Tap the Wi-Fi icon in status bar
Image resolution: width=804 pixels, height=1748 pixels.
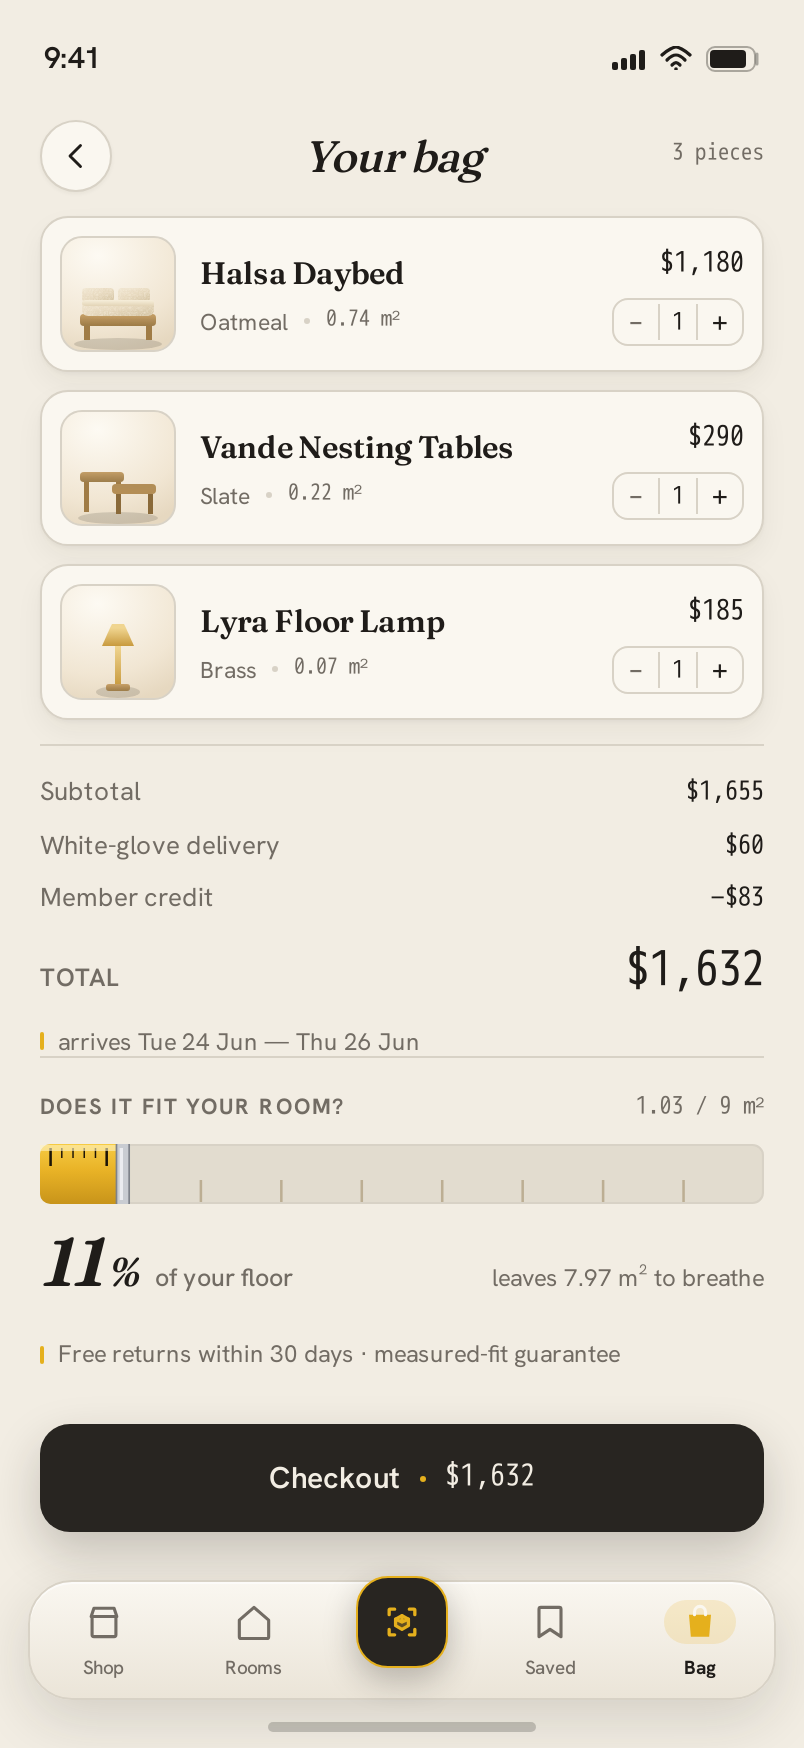click(677, 58)
